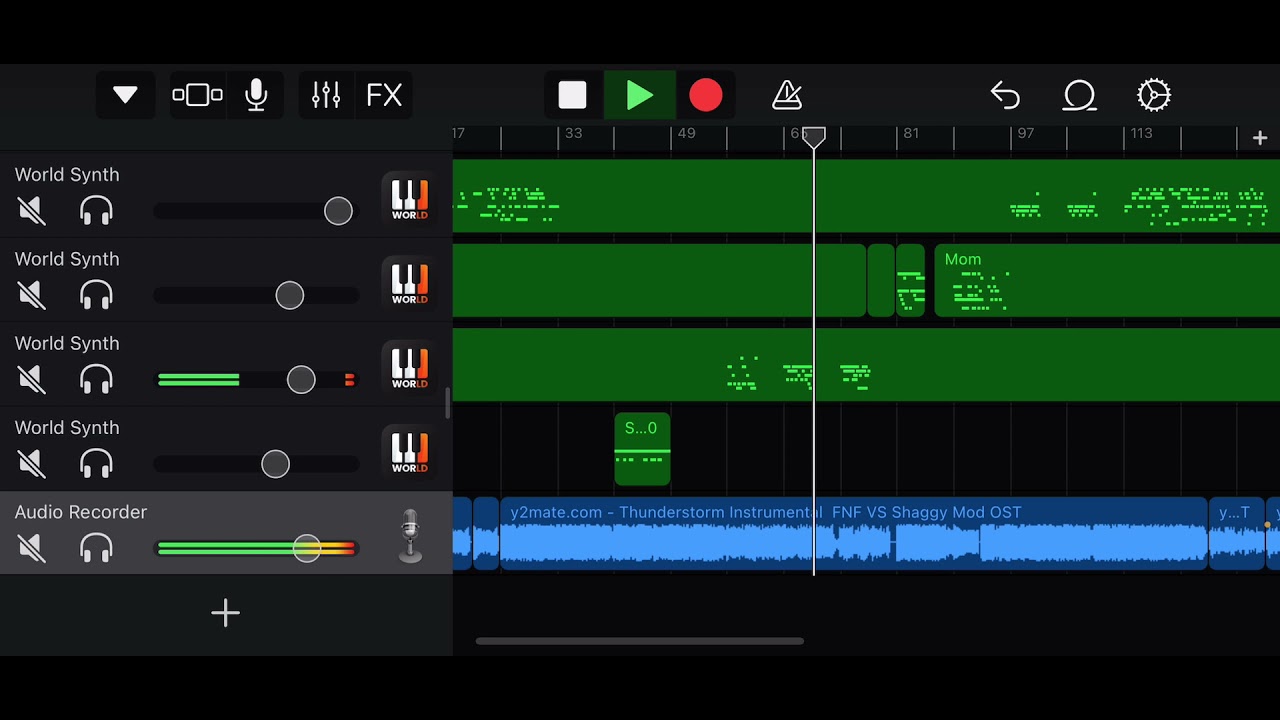
Task: Add a new track with plus button
Action: click(x=226, y=613)
